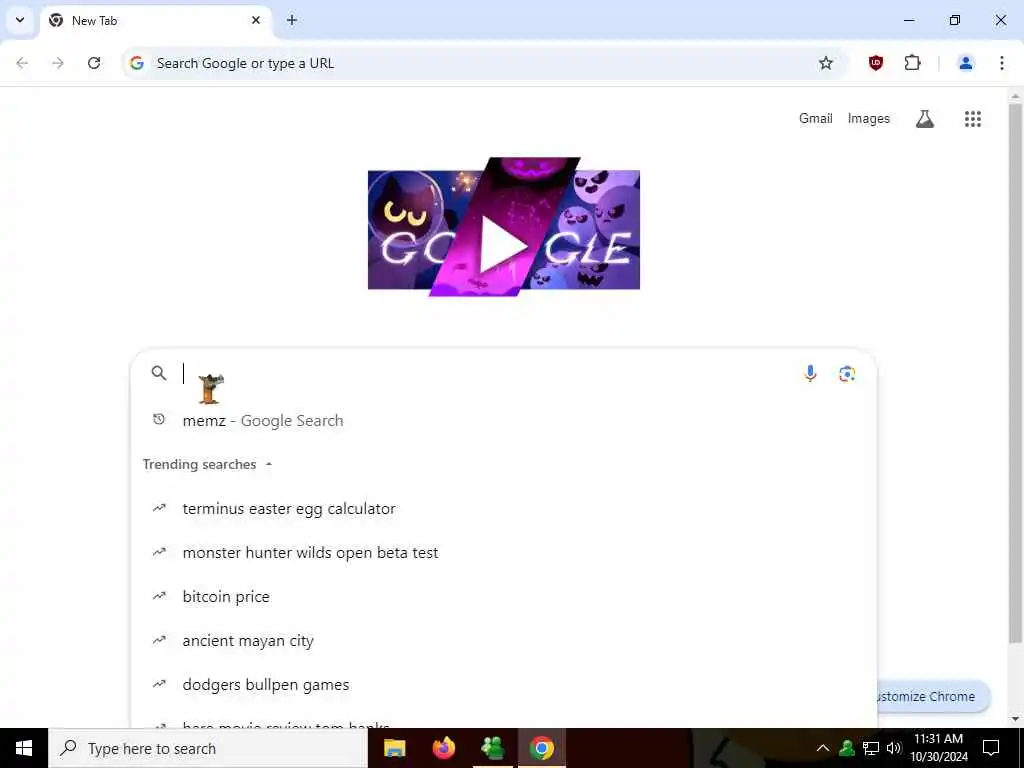This screenshot has height=768, width=1024.
Task: Open the clock showing 11:31 AM
Action: point(938,748)
